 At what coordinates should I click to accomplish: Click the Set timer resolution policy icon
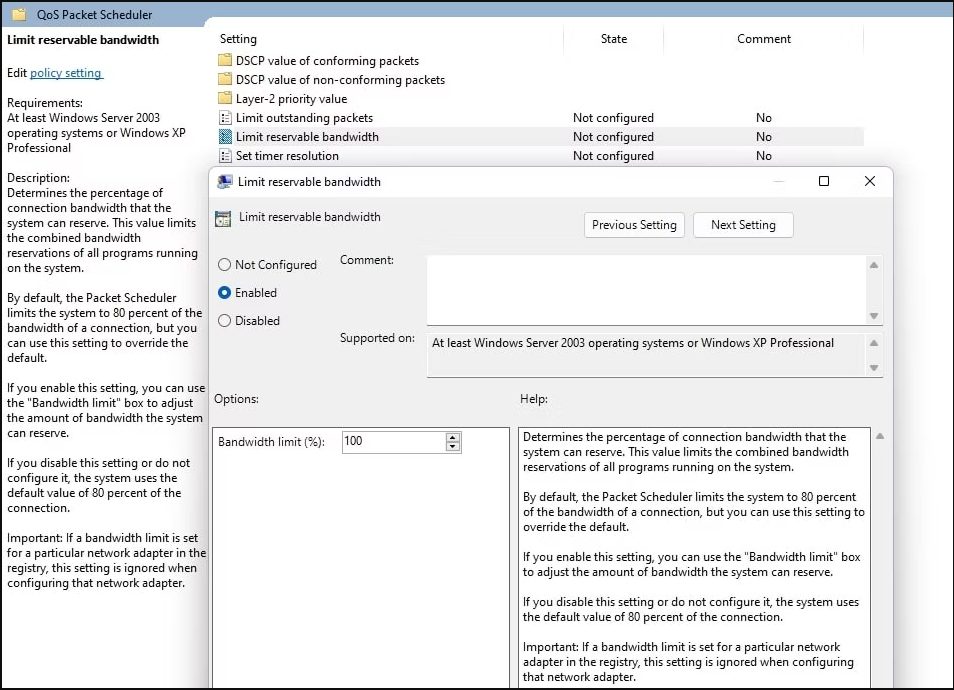point(225,155)
